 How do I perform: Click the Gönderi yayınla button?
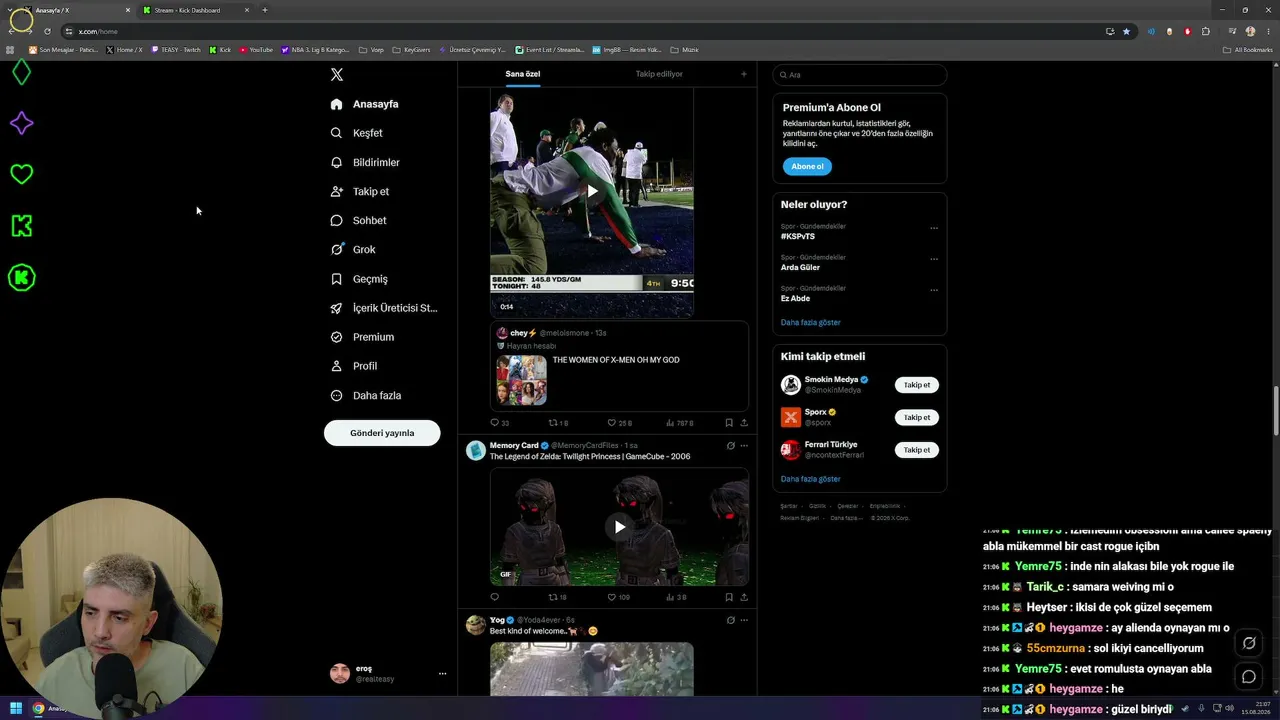(382, 433)
